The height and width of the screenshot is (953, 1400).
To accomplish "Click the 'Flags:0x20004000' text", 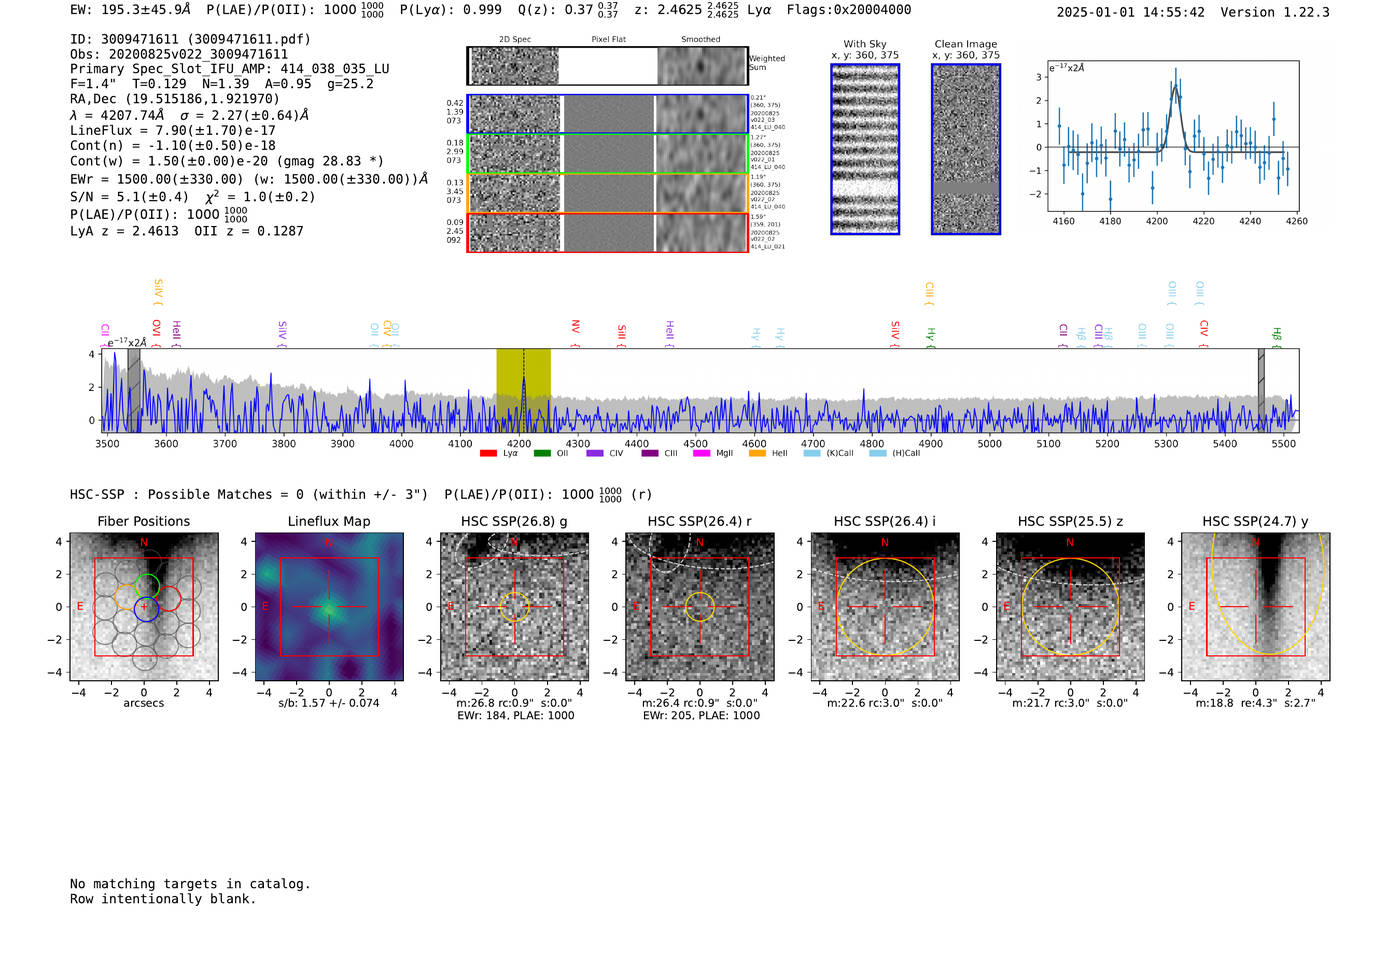I will pos(849,10).
